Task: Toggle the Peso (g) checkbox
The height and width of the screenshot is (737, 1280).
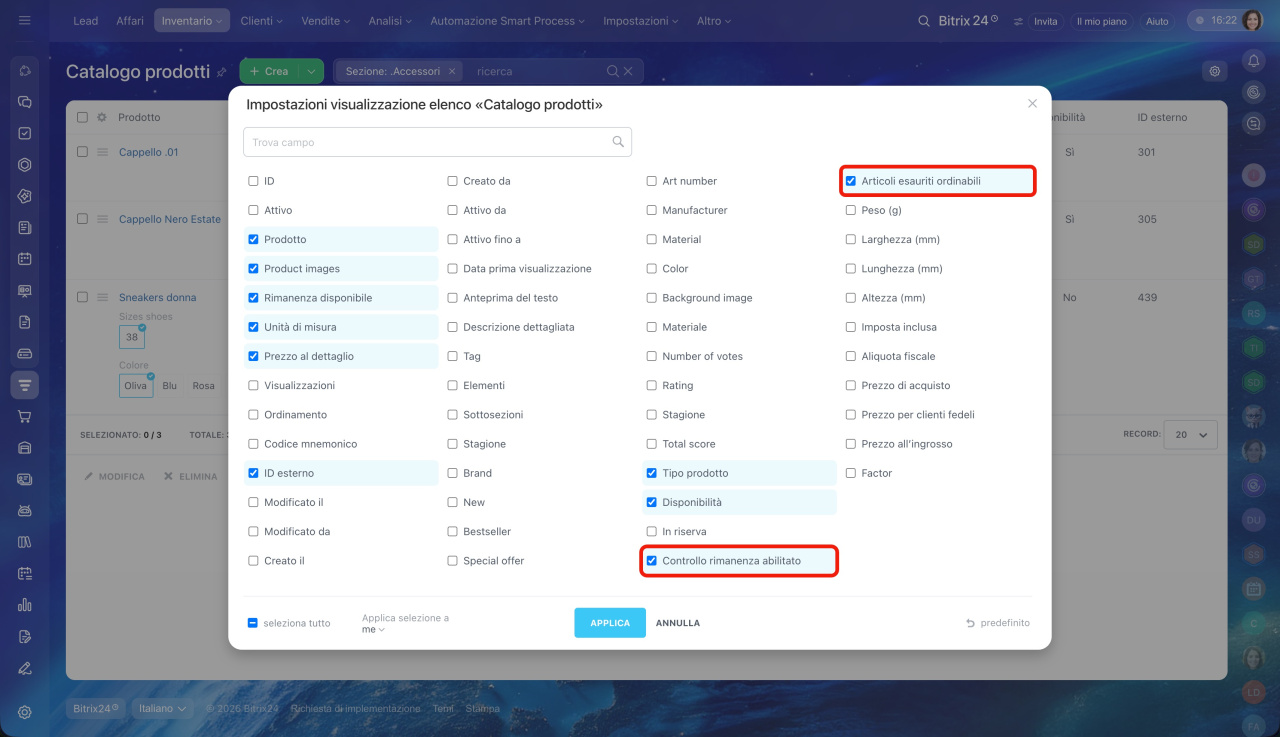Action: (x=851, y=210)
